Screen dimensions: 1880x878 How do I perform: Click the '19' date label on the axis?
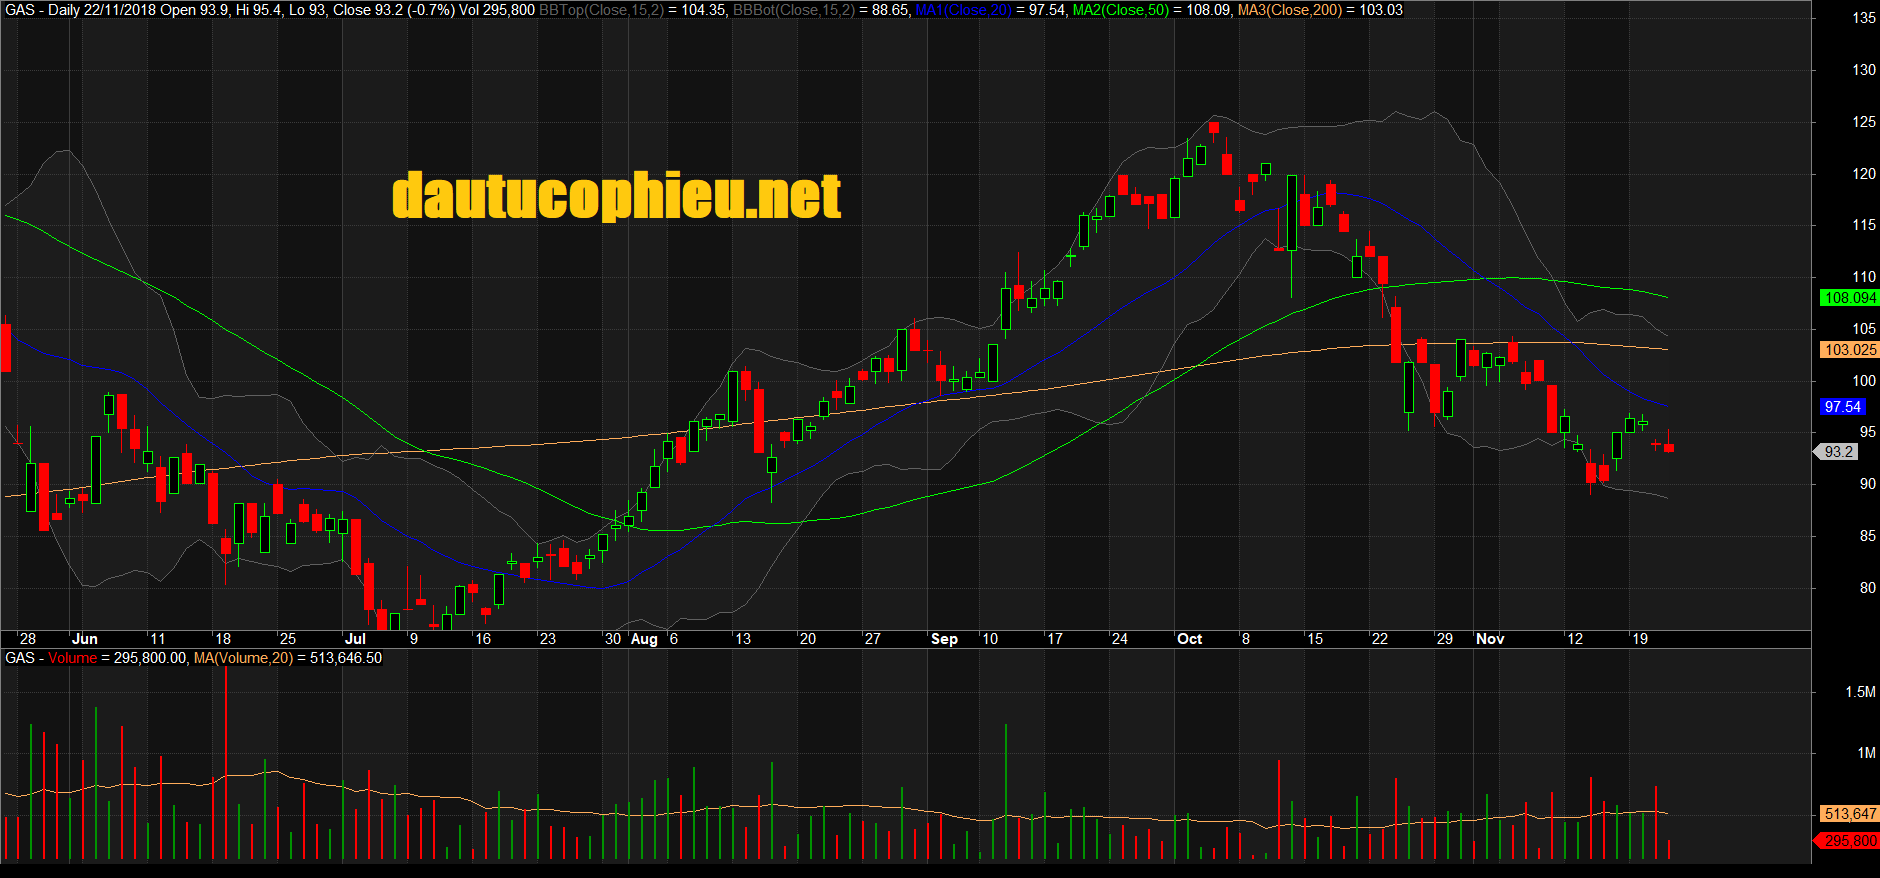[x=1640, y=639]
